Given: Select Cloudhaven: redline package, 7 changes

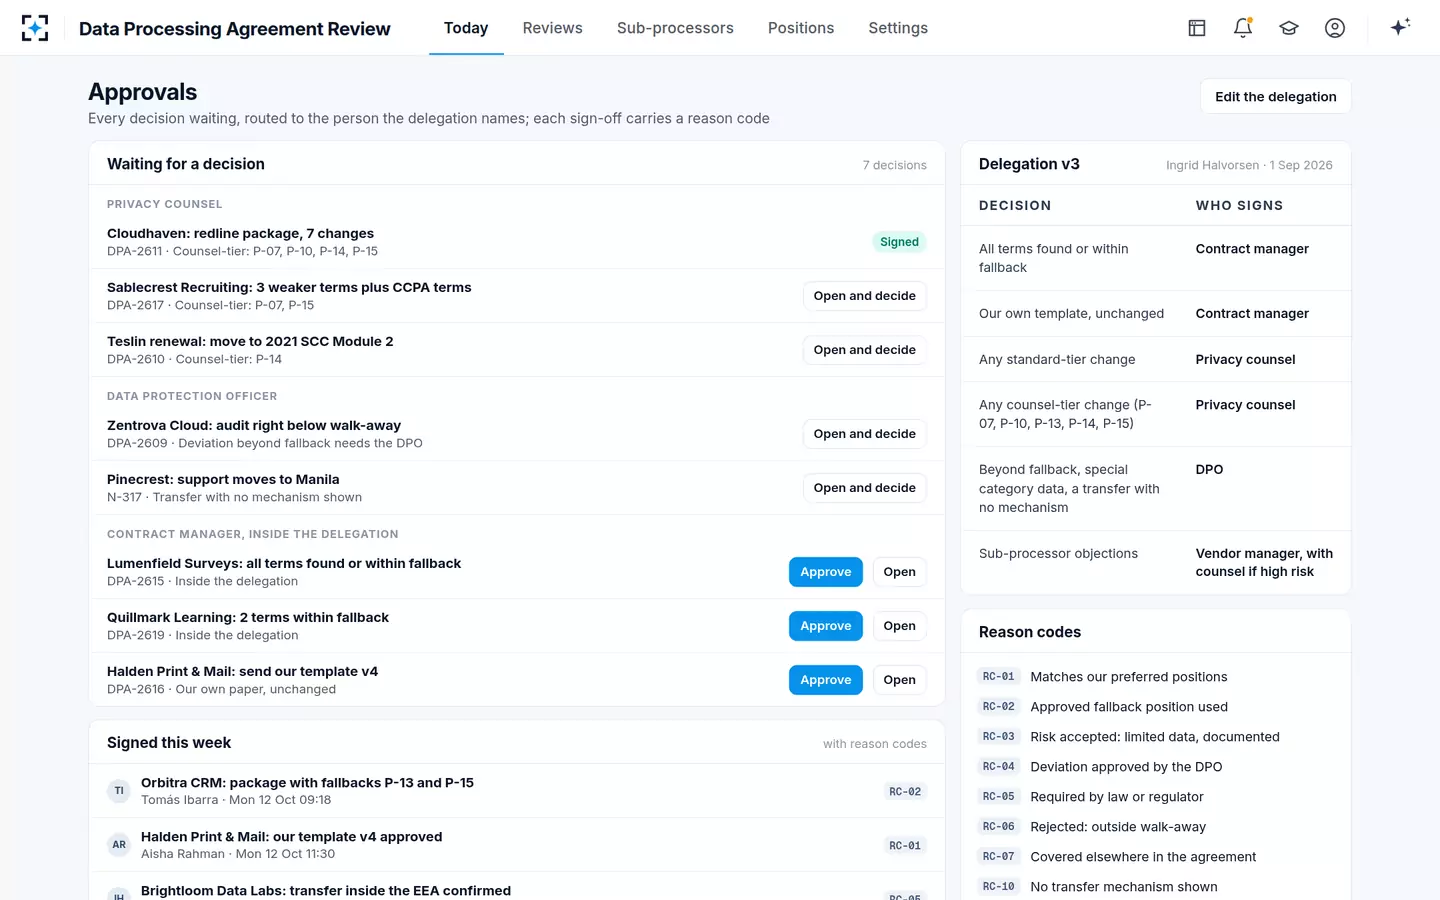Looking at the screenshot, I should pos(240,234).
